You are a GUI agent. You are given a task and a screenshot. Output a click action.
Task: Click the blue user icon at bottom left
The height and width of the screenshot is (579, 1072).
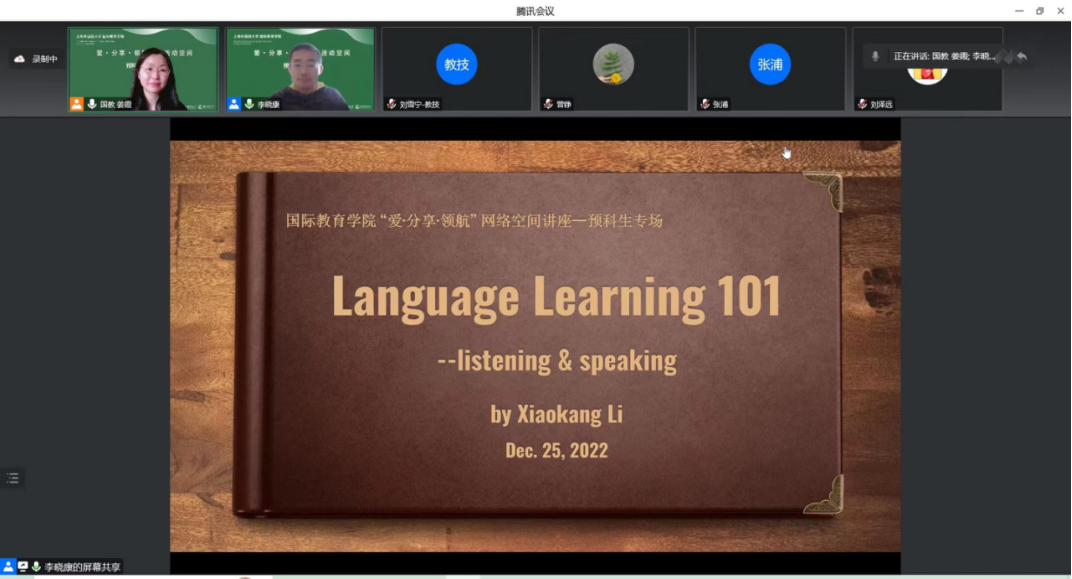click(x=8, y=567)
